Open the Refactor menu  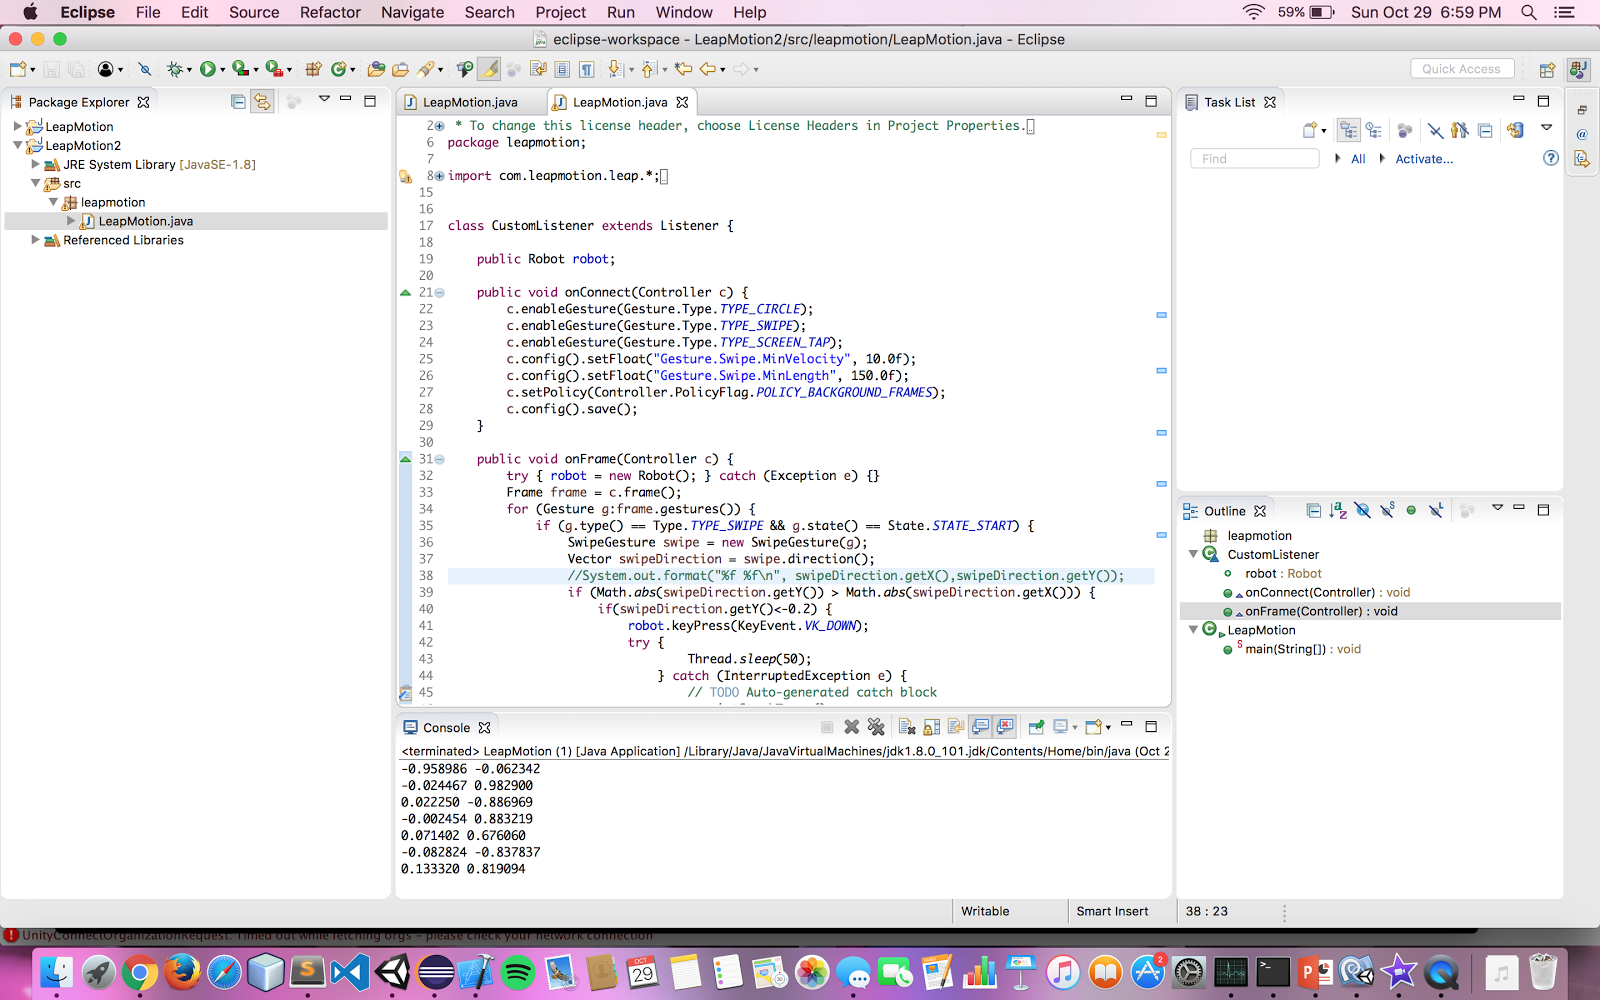[330, 12]
